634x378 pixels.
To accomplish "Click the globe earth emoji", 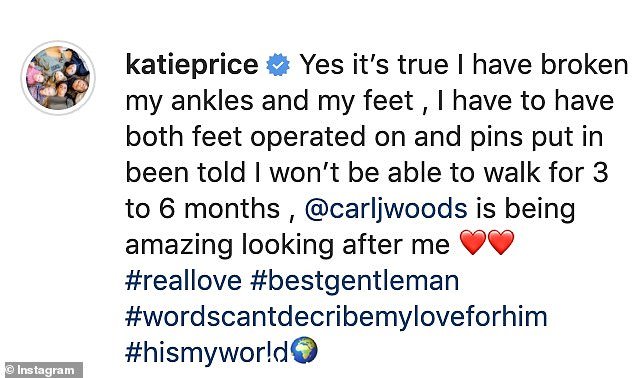I will coord(304,351).
